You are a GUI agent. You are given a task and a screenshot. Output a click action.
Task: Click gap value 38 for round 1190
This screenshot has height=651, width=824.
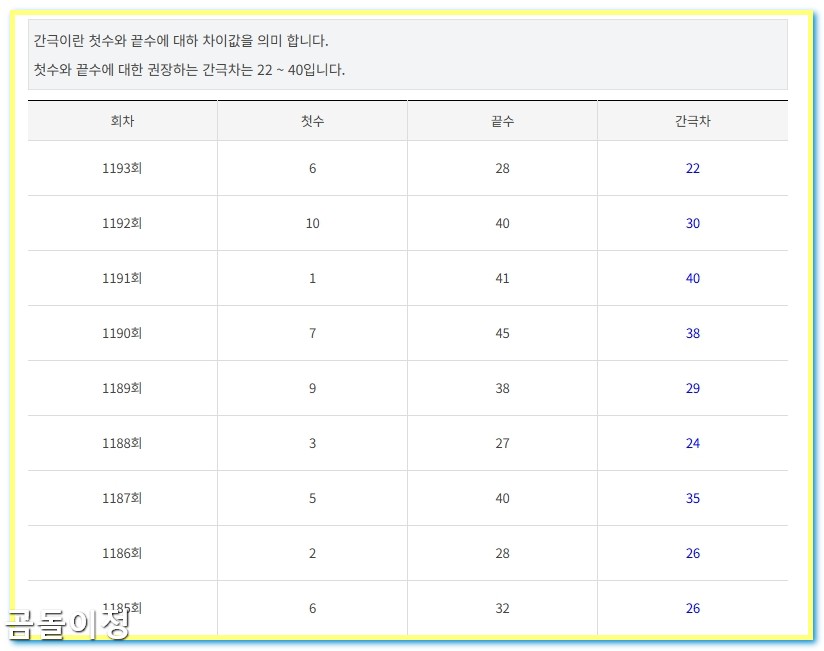[x=692, y=333]
